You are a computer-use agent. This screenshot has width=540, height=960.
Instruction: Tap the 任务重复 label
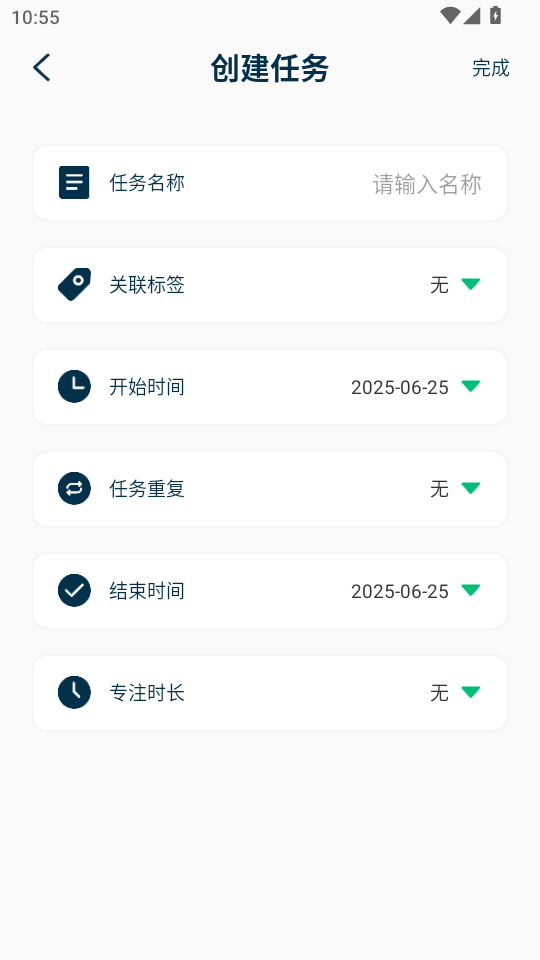[x=147, y=489]
